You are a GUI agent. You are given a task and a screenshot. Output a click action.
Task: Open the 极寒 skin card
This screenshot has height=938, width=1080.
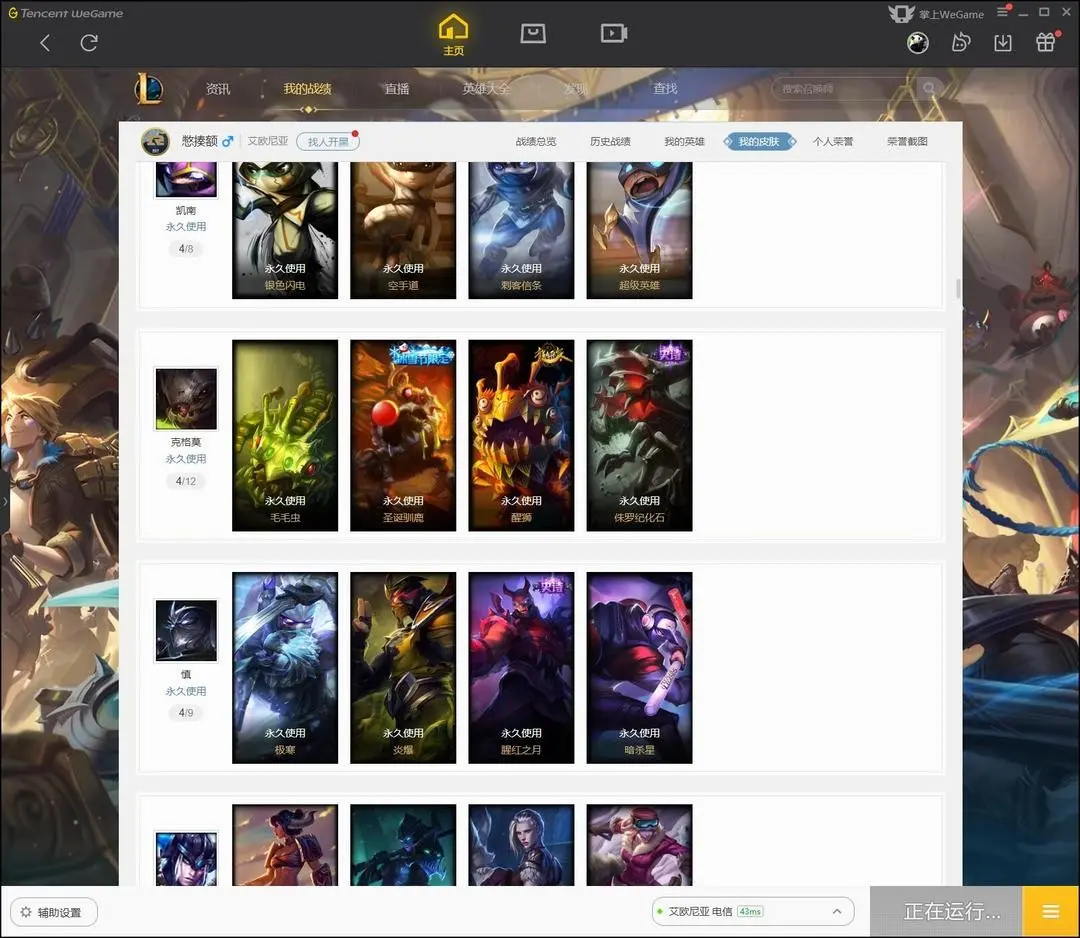tap(285, 667)
